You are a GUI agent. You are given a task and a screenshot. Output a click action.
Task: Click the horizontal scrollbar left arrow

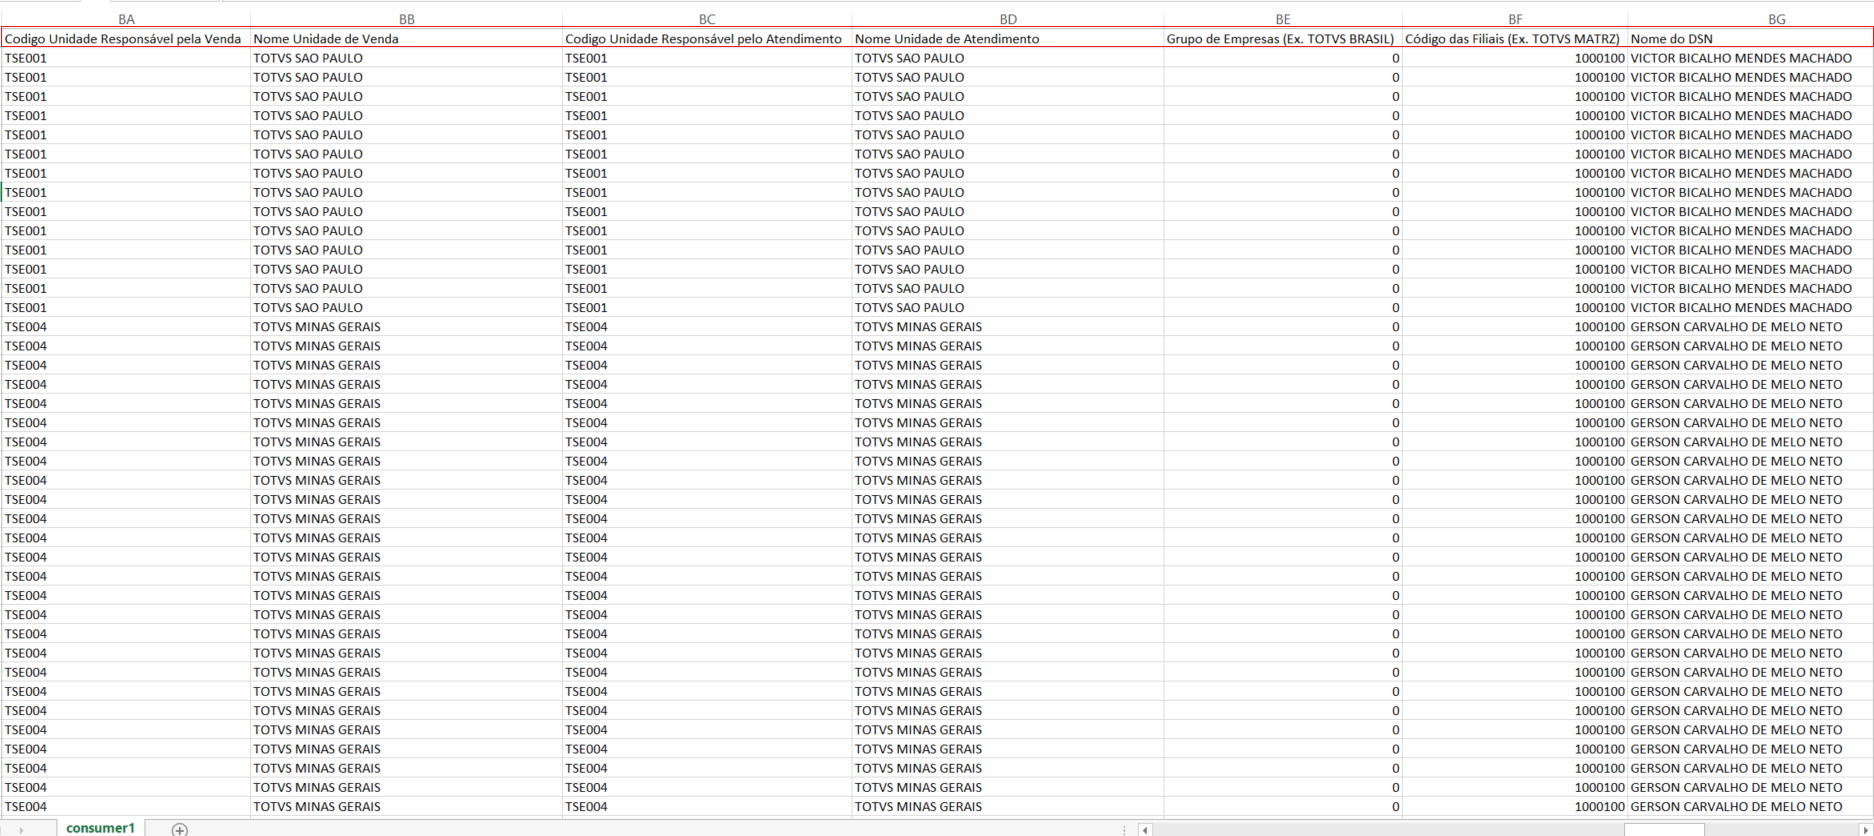1146,830
